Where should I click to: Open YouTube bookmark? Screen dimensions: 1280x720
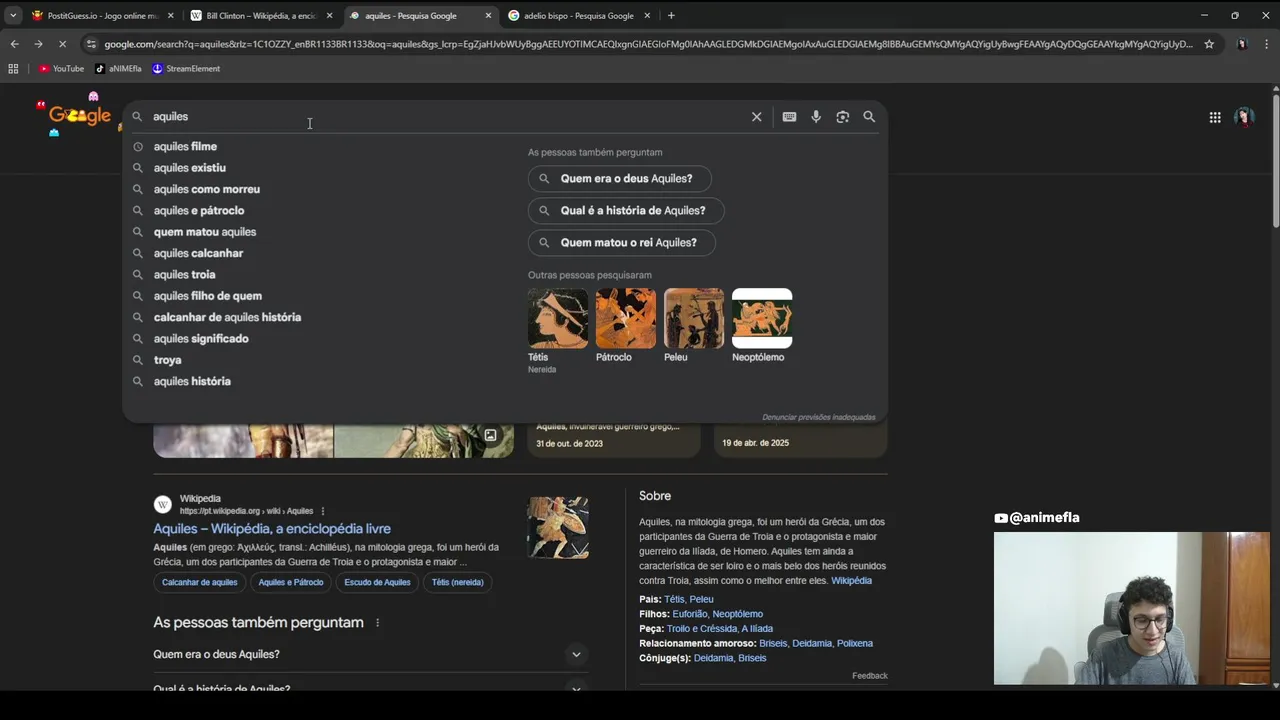[61, 69]
